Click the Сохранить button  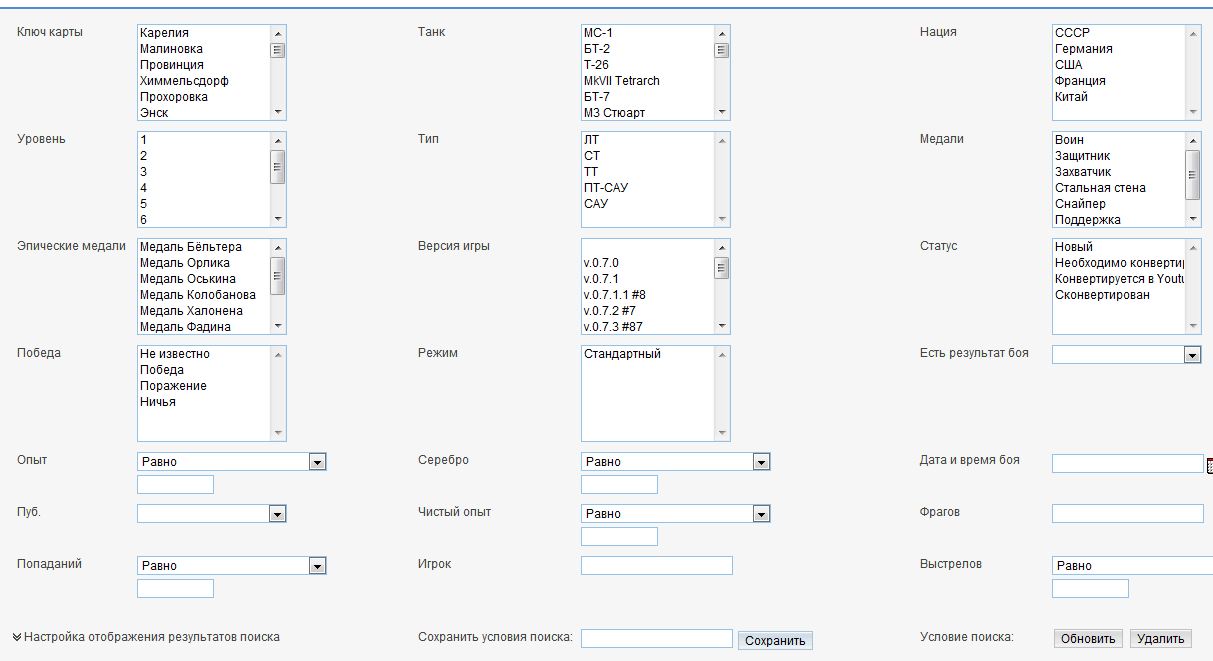coord(775,641)
